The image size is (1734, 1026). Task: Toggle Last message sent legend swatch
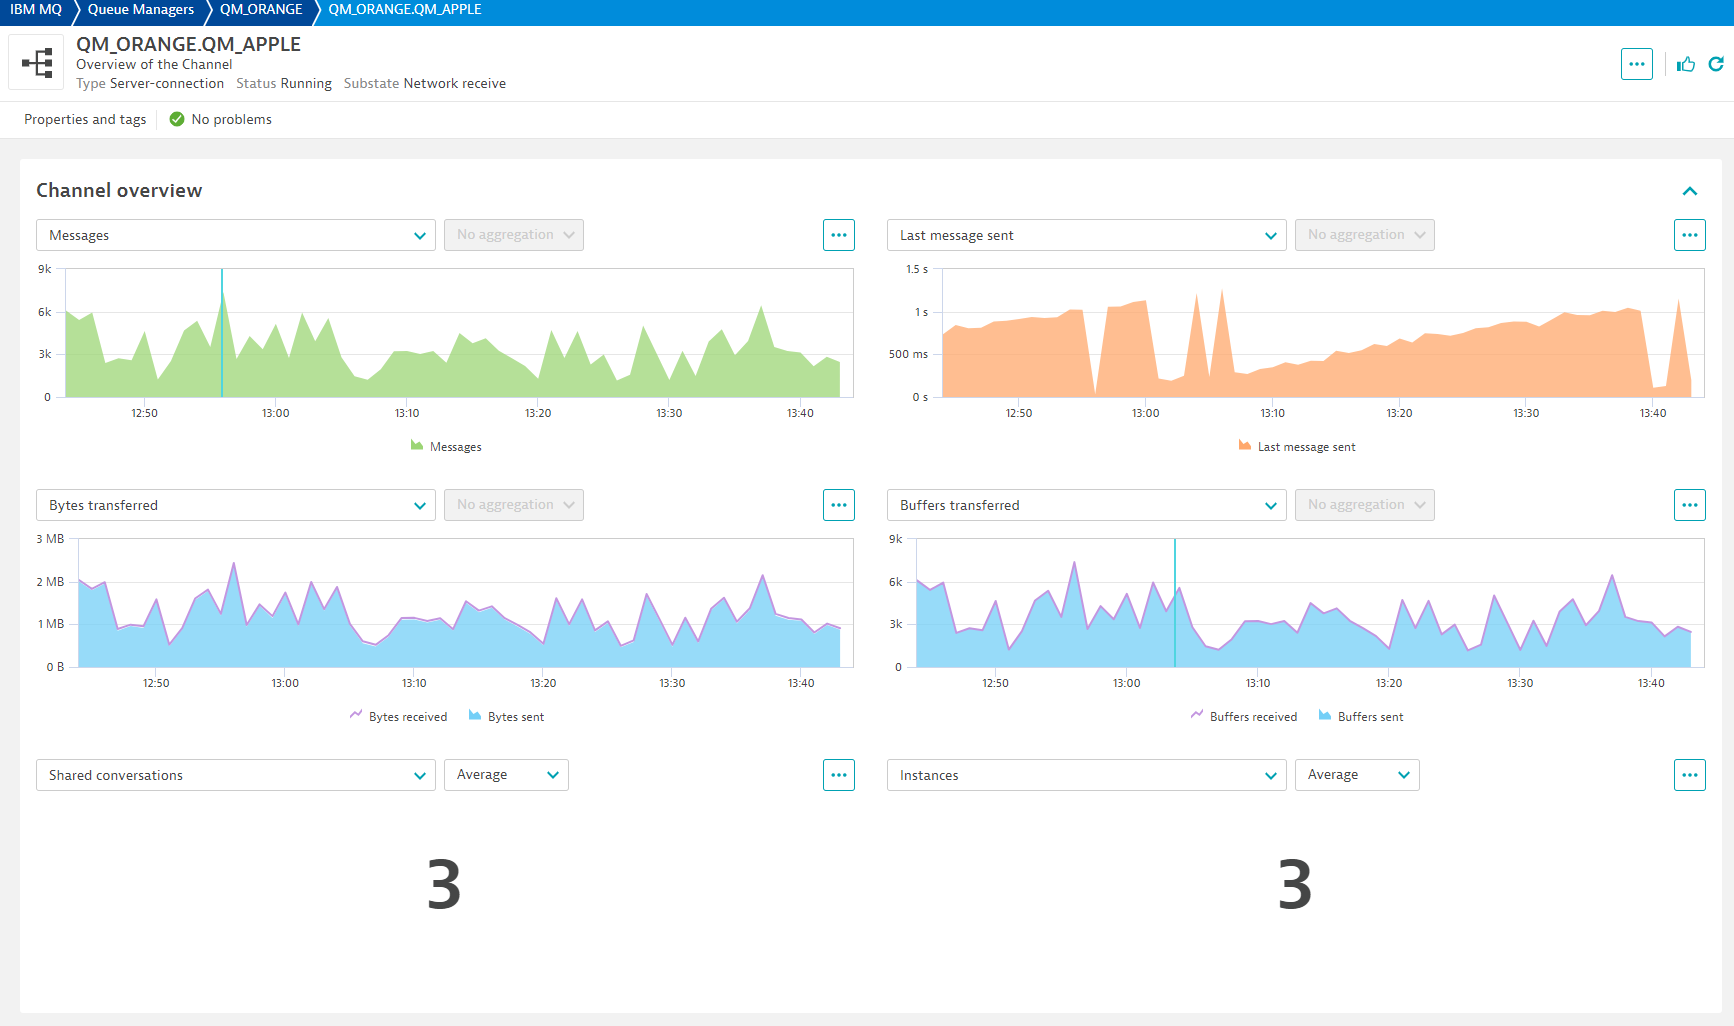coord(1245,446)
